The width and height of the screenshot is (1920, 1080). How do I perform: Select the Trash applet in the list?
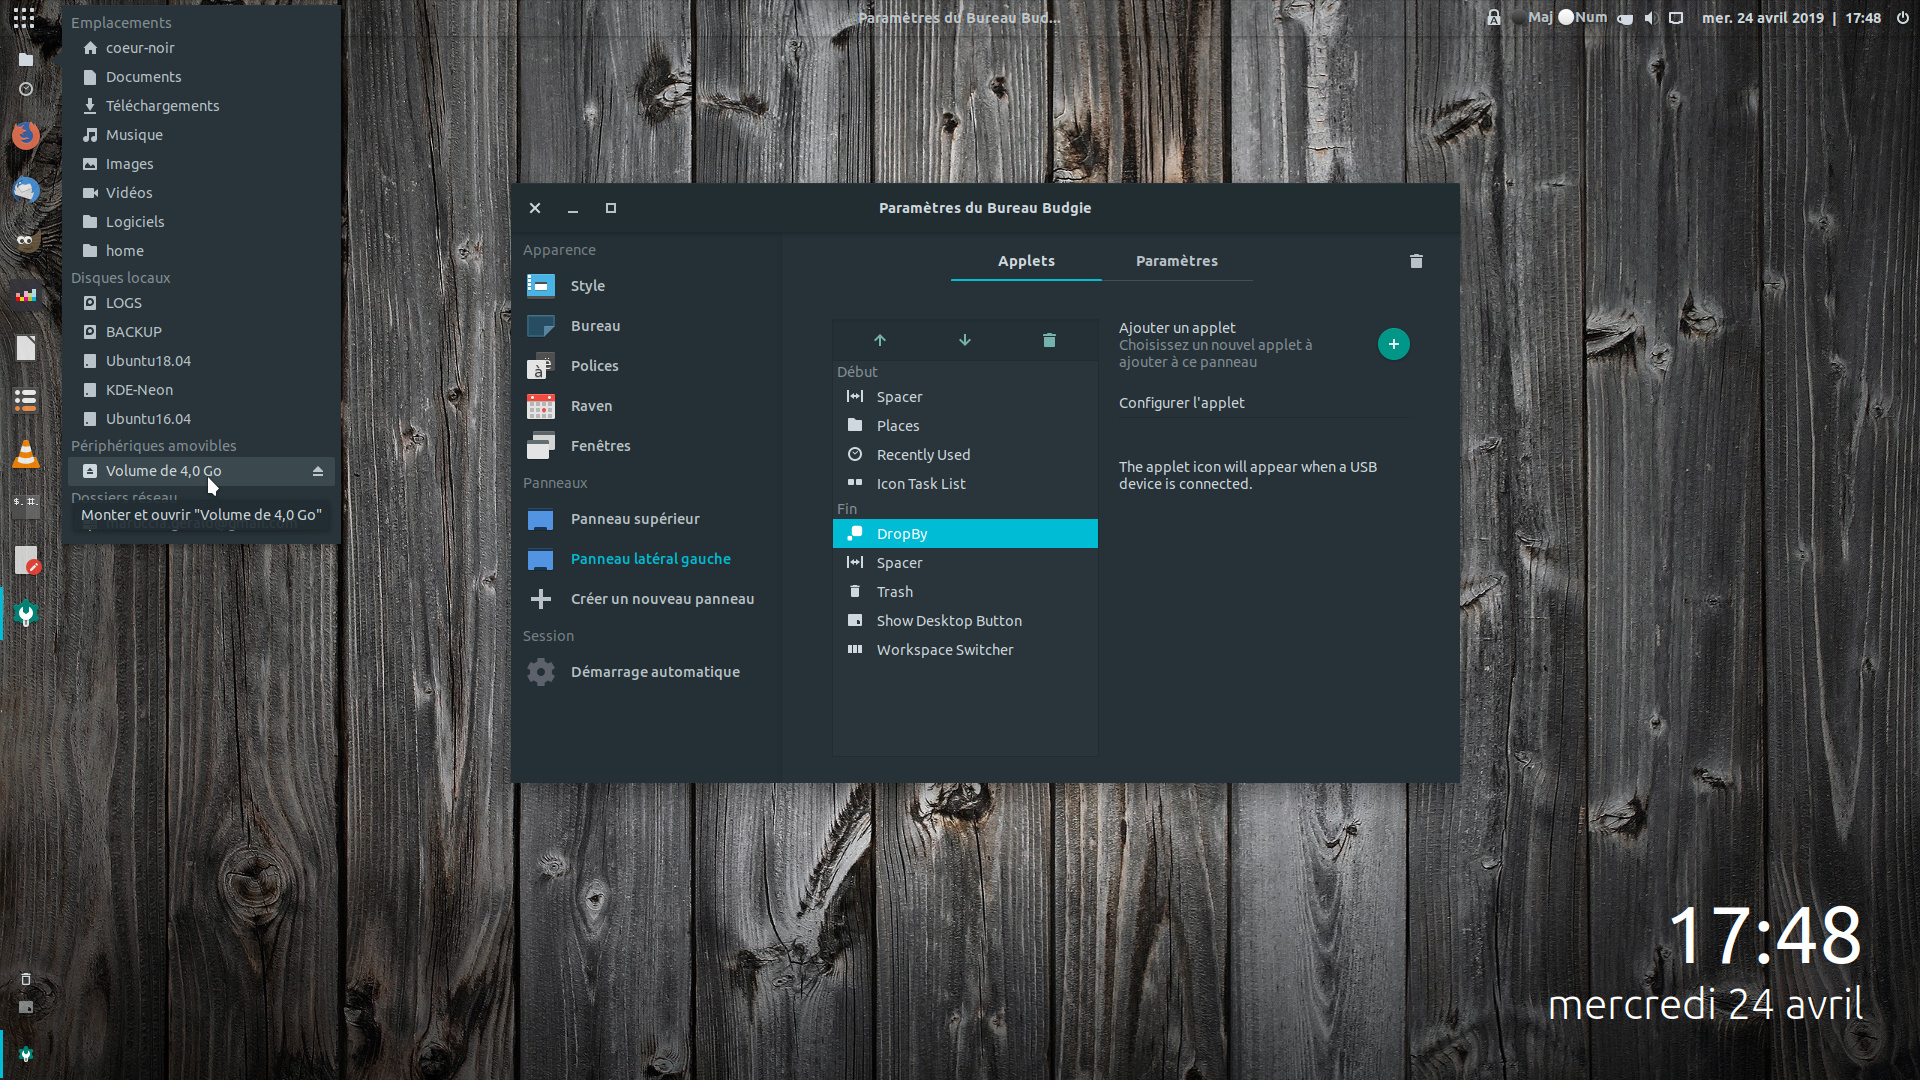coord(894,592)
